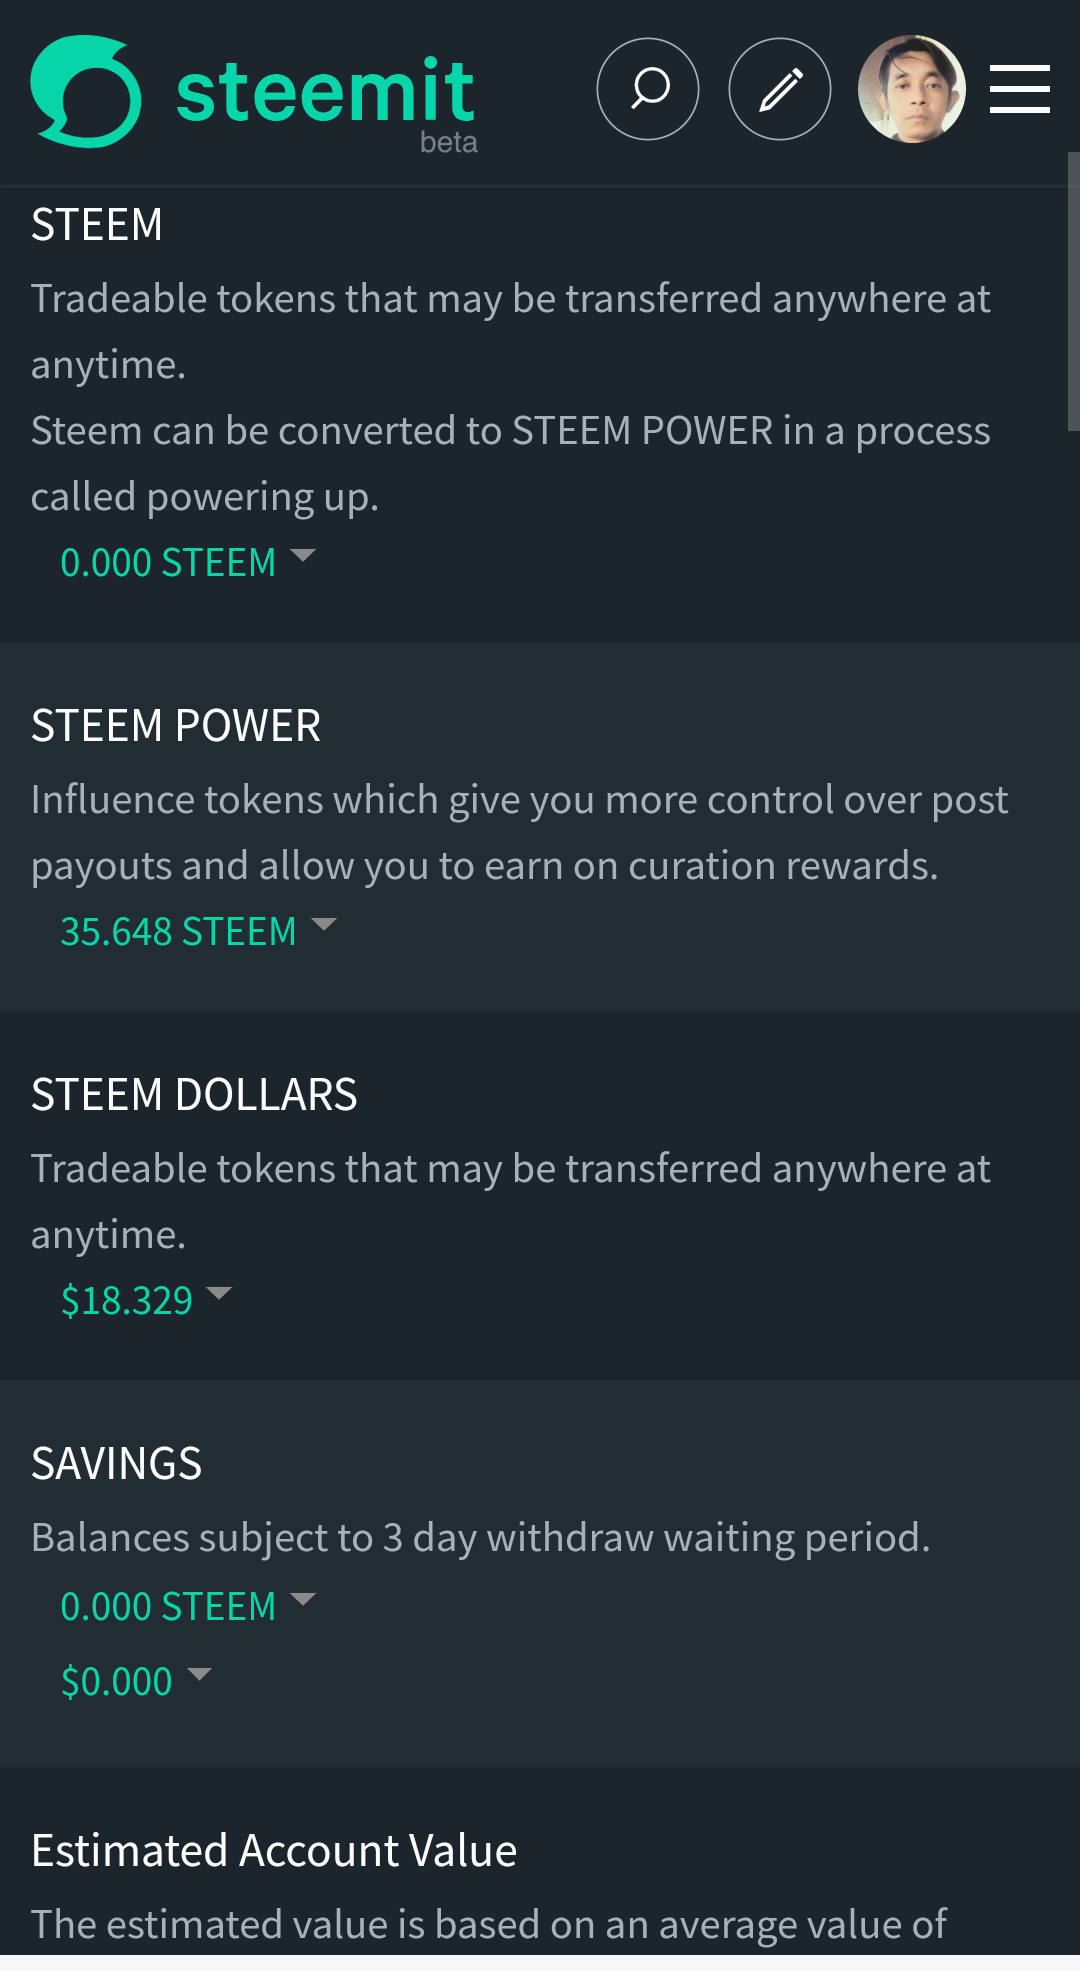Open the hamburger menu
The image size is (1080, 1971).
click(1019, 89)
